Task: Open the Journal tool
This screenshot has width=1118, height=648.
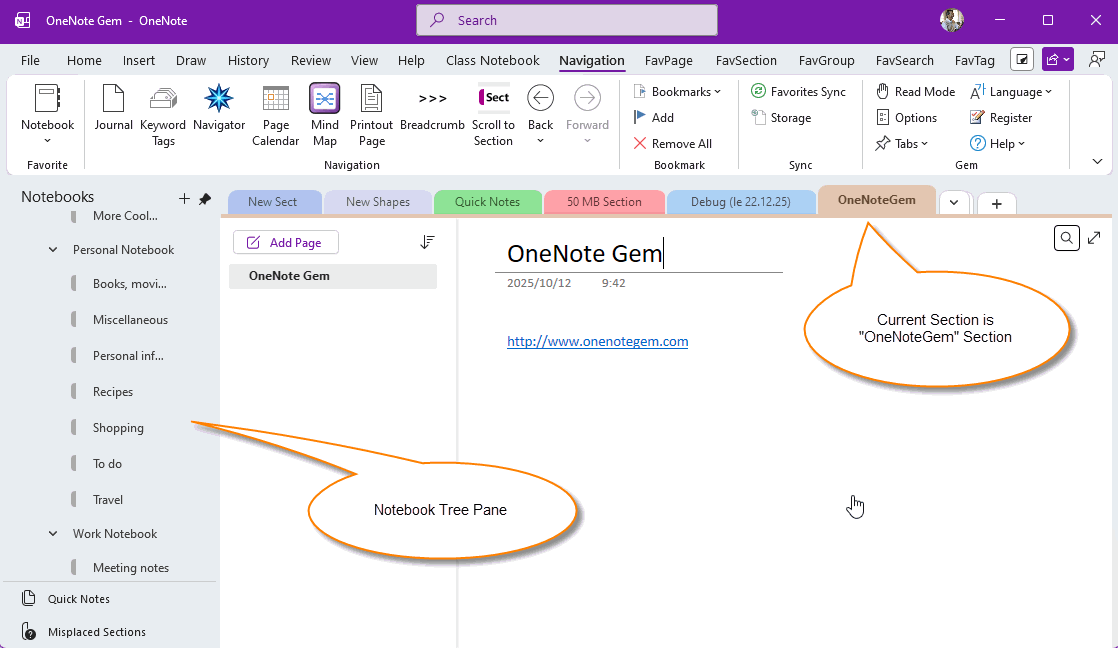Action: coord(113,108)
